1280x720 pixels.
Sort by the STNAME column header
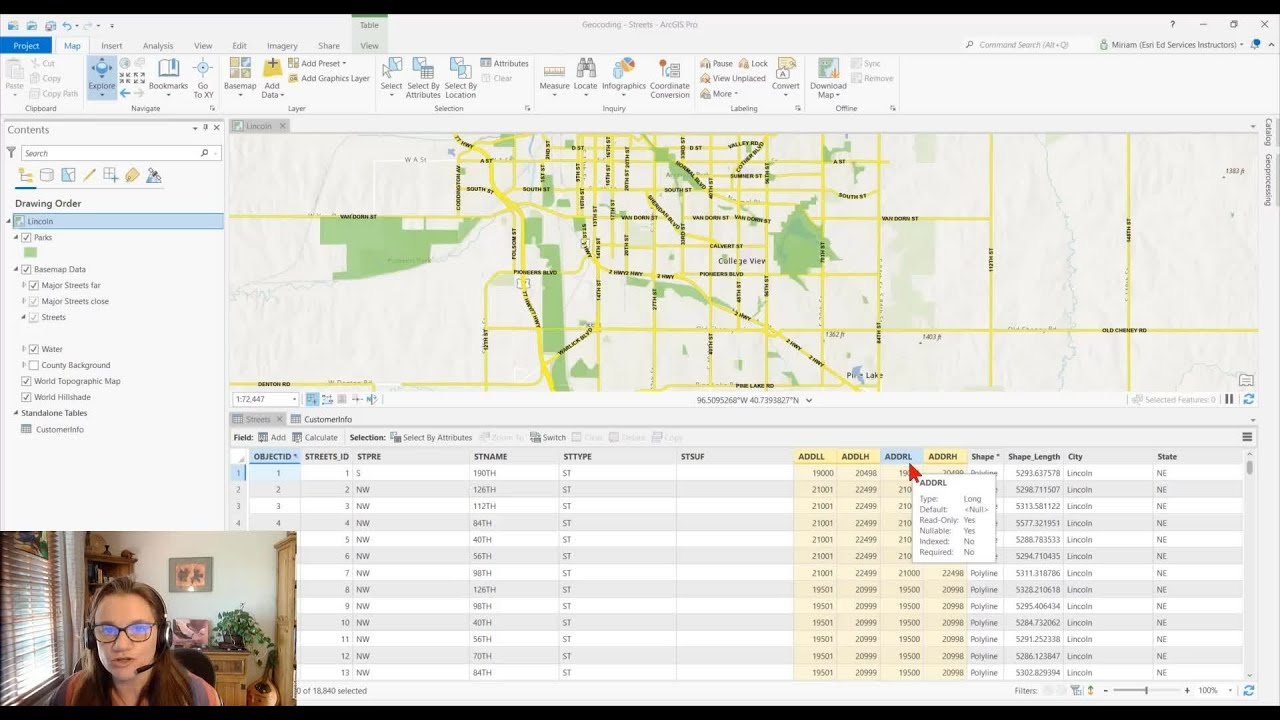(515, 457)
